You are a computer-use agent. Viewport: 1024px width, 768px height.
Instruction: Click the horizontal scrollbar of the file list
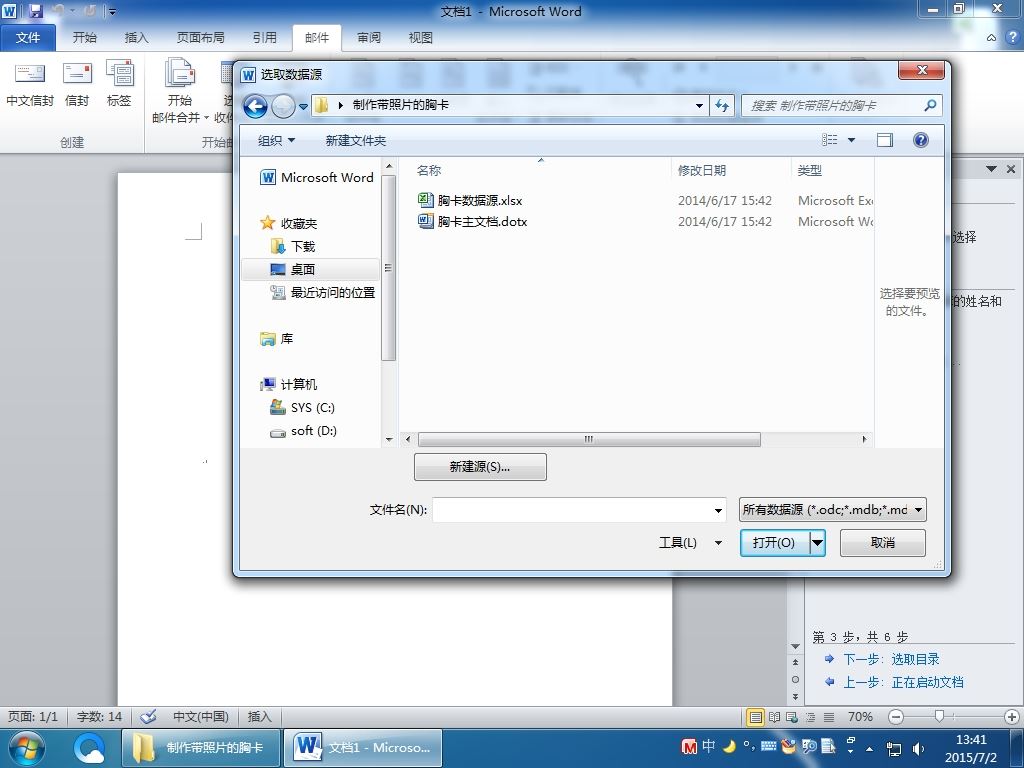point(589,440)
